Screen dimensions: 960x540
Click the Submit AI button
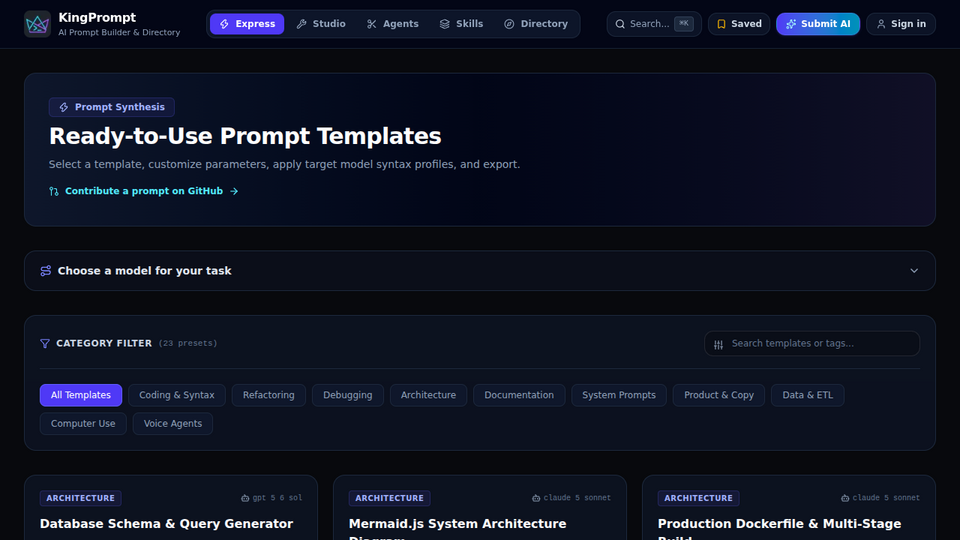(x=818, y=24)
